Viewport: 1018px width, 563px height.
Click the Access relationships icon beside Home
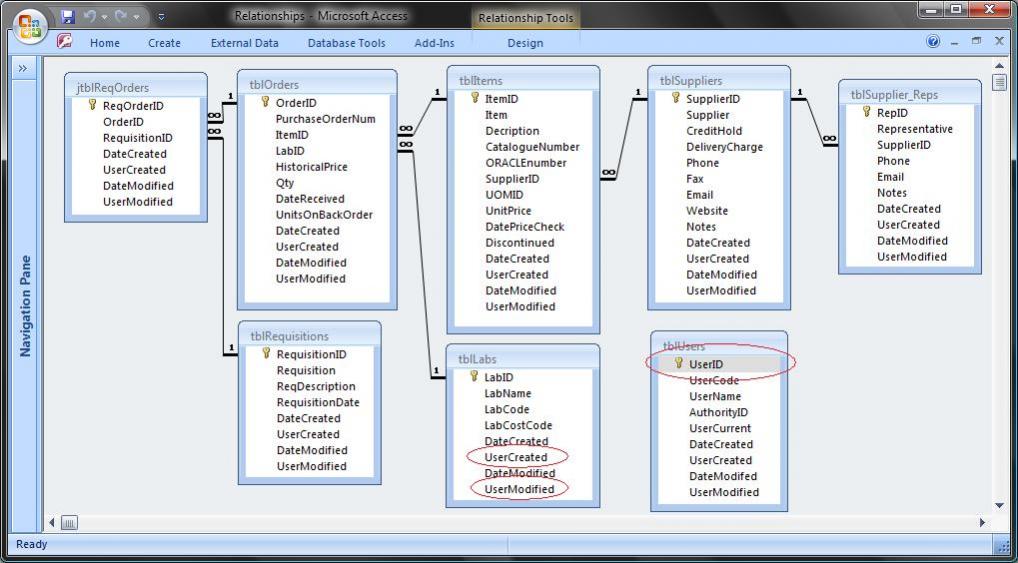tap(64, 42)
